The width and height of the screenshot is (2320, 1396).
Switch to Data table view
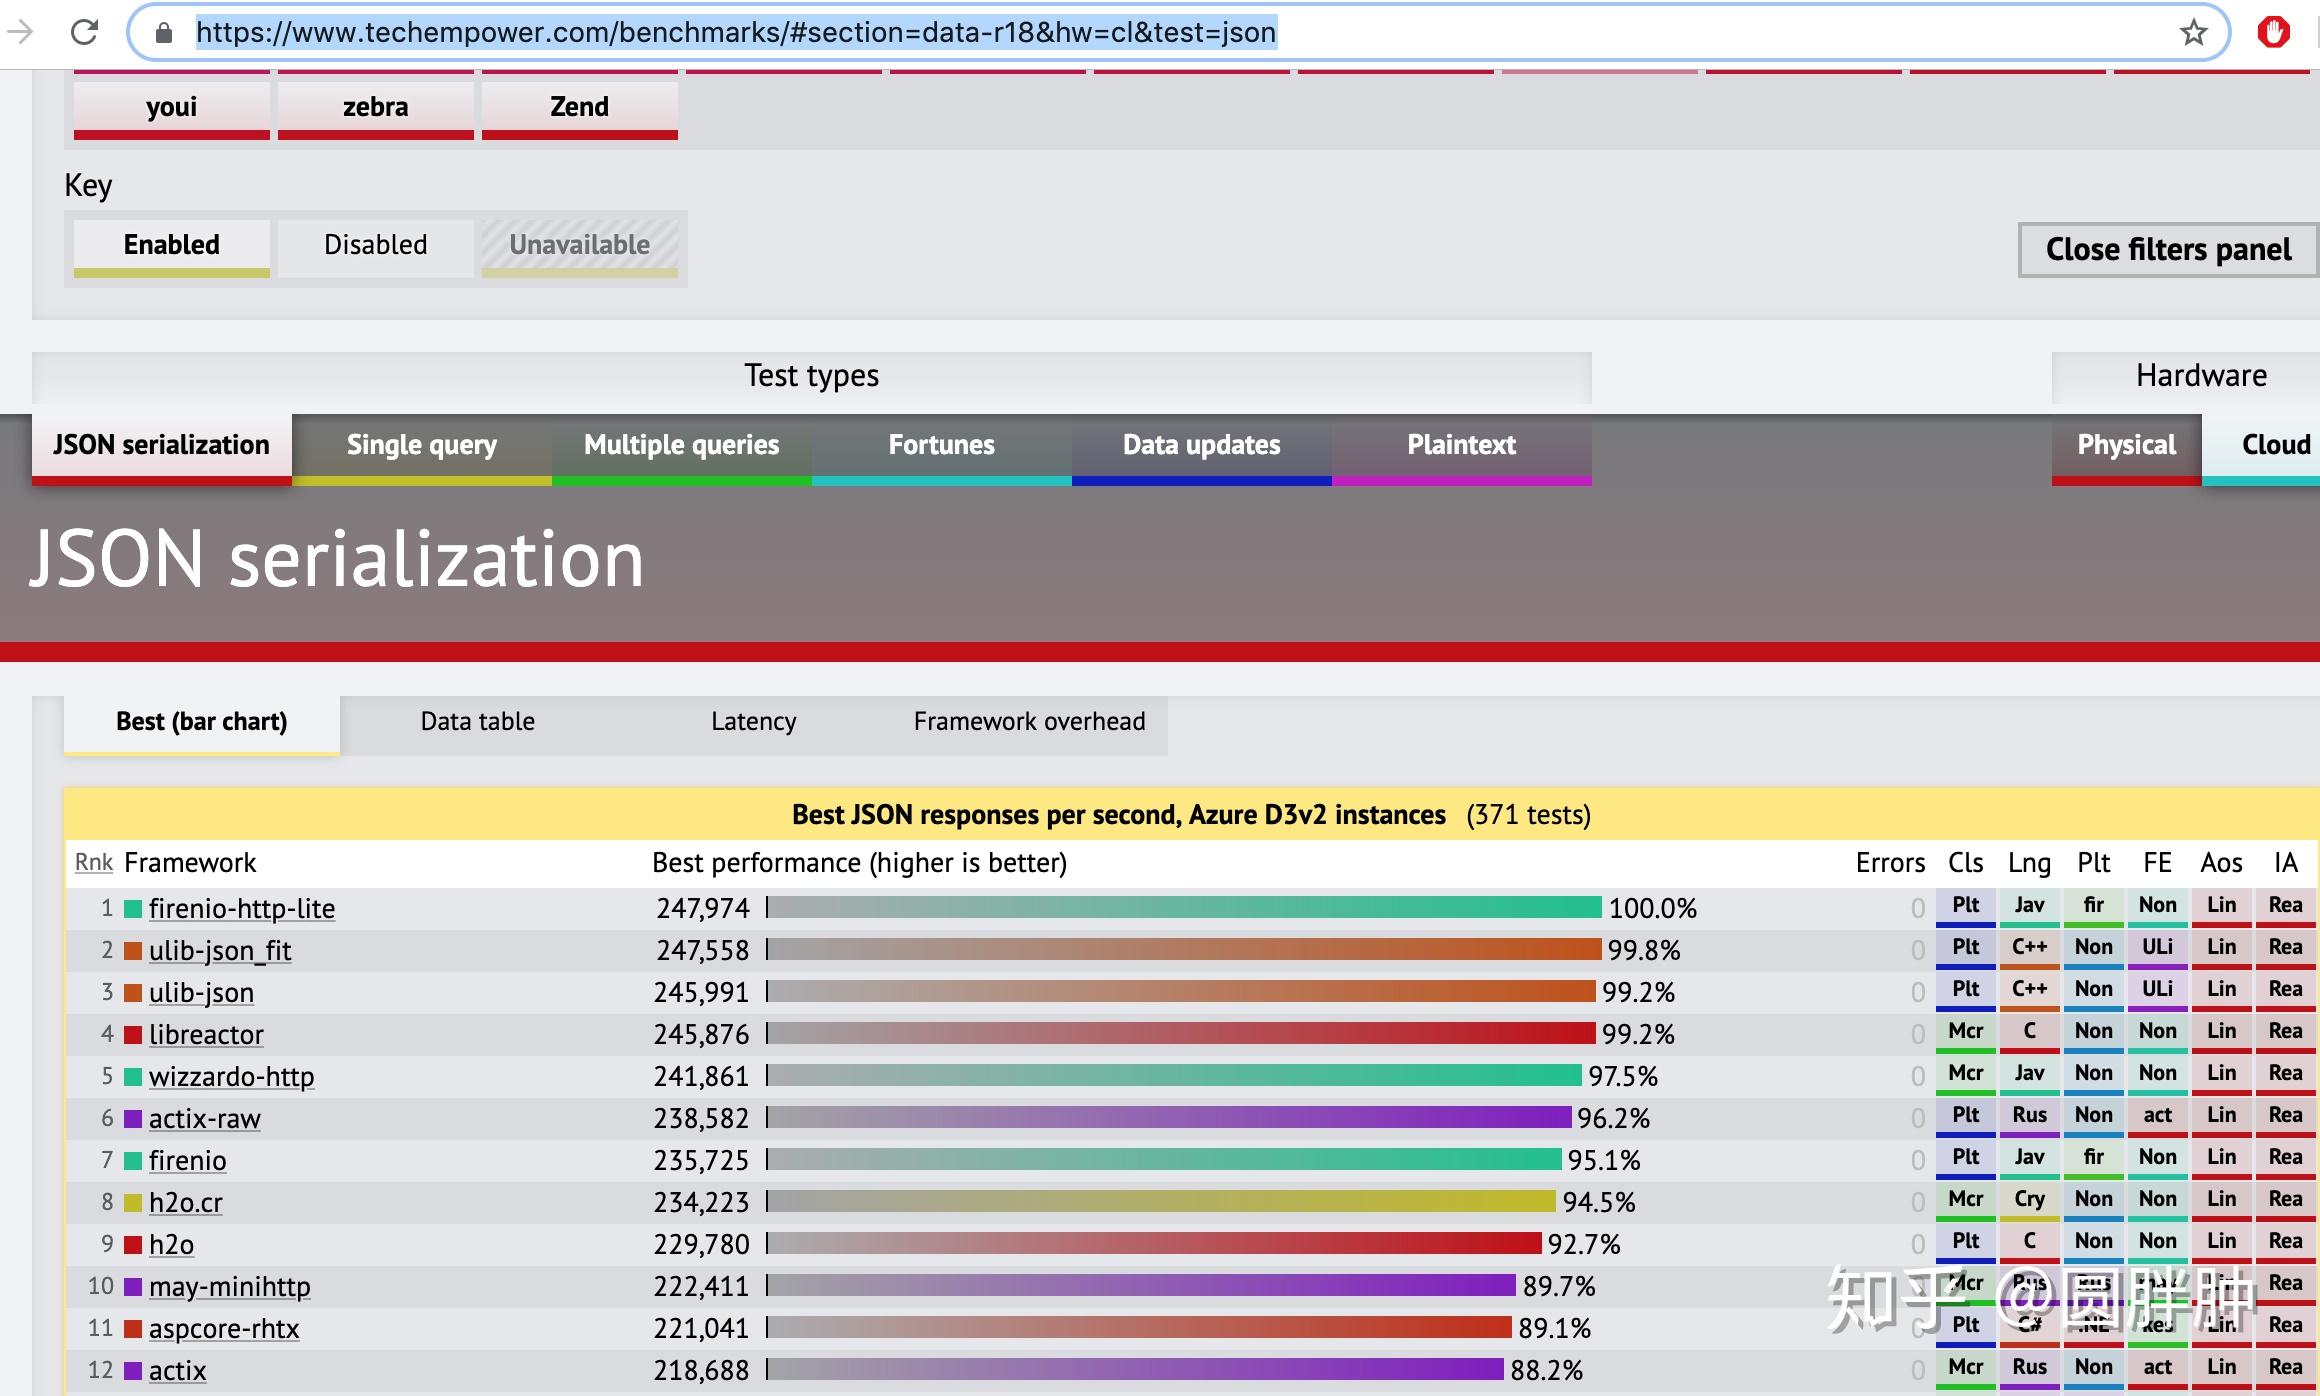click(478, 723)
